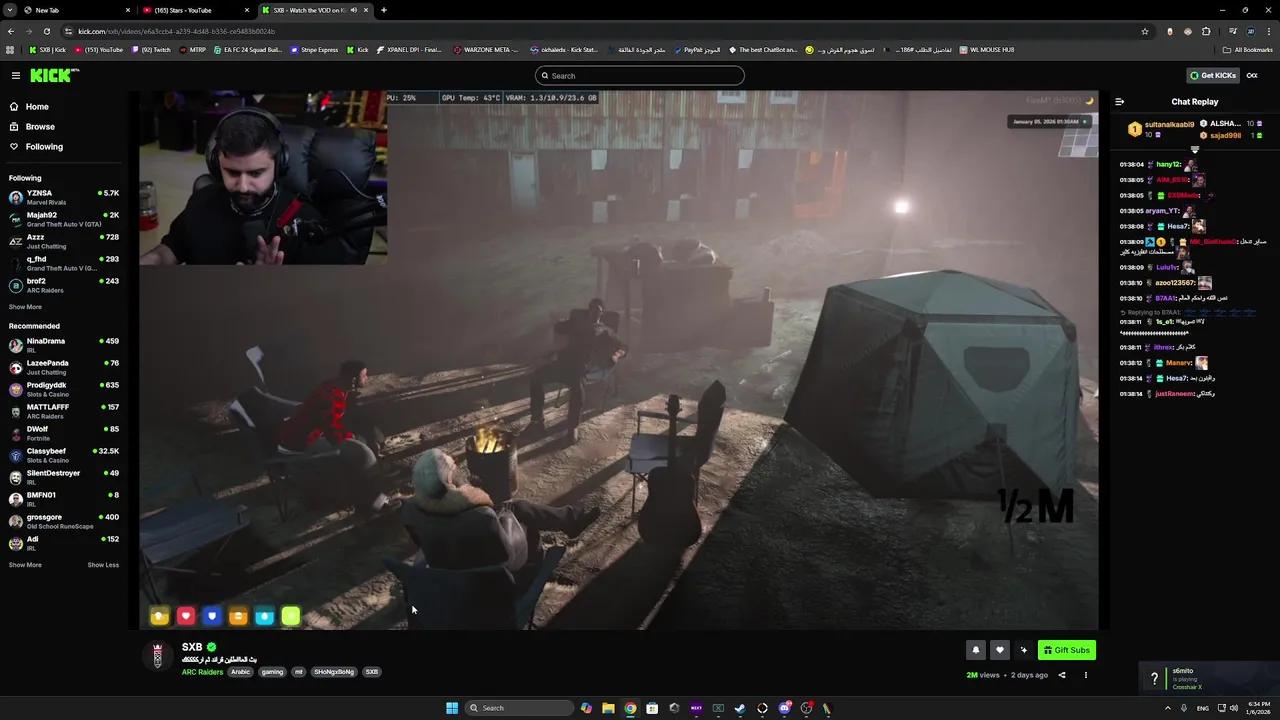Image resolution: width=1280 pixels, height=720 pixels.
Task: Open the Chromium browser in the taskbar
Action: [x=630, y=708]
